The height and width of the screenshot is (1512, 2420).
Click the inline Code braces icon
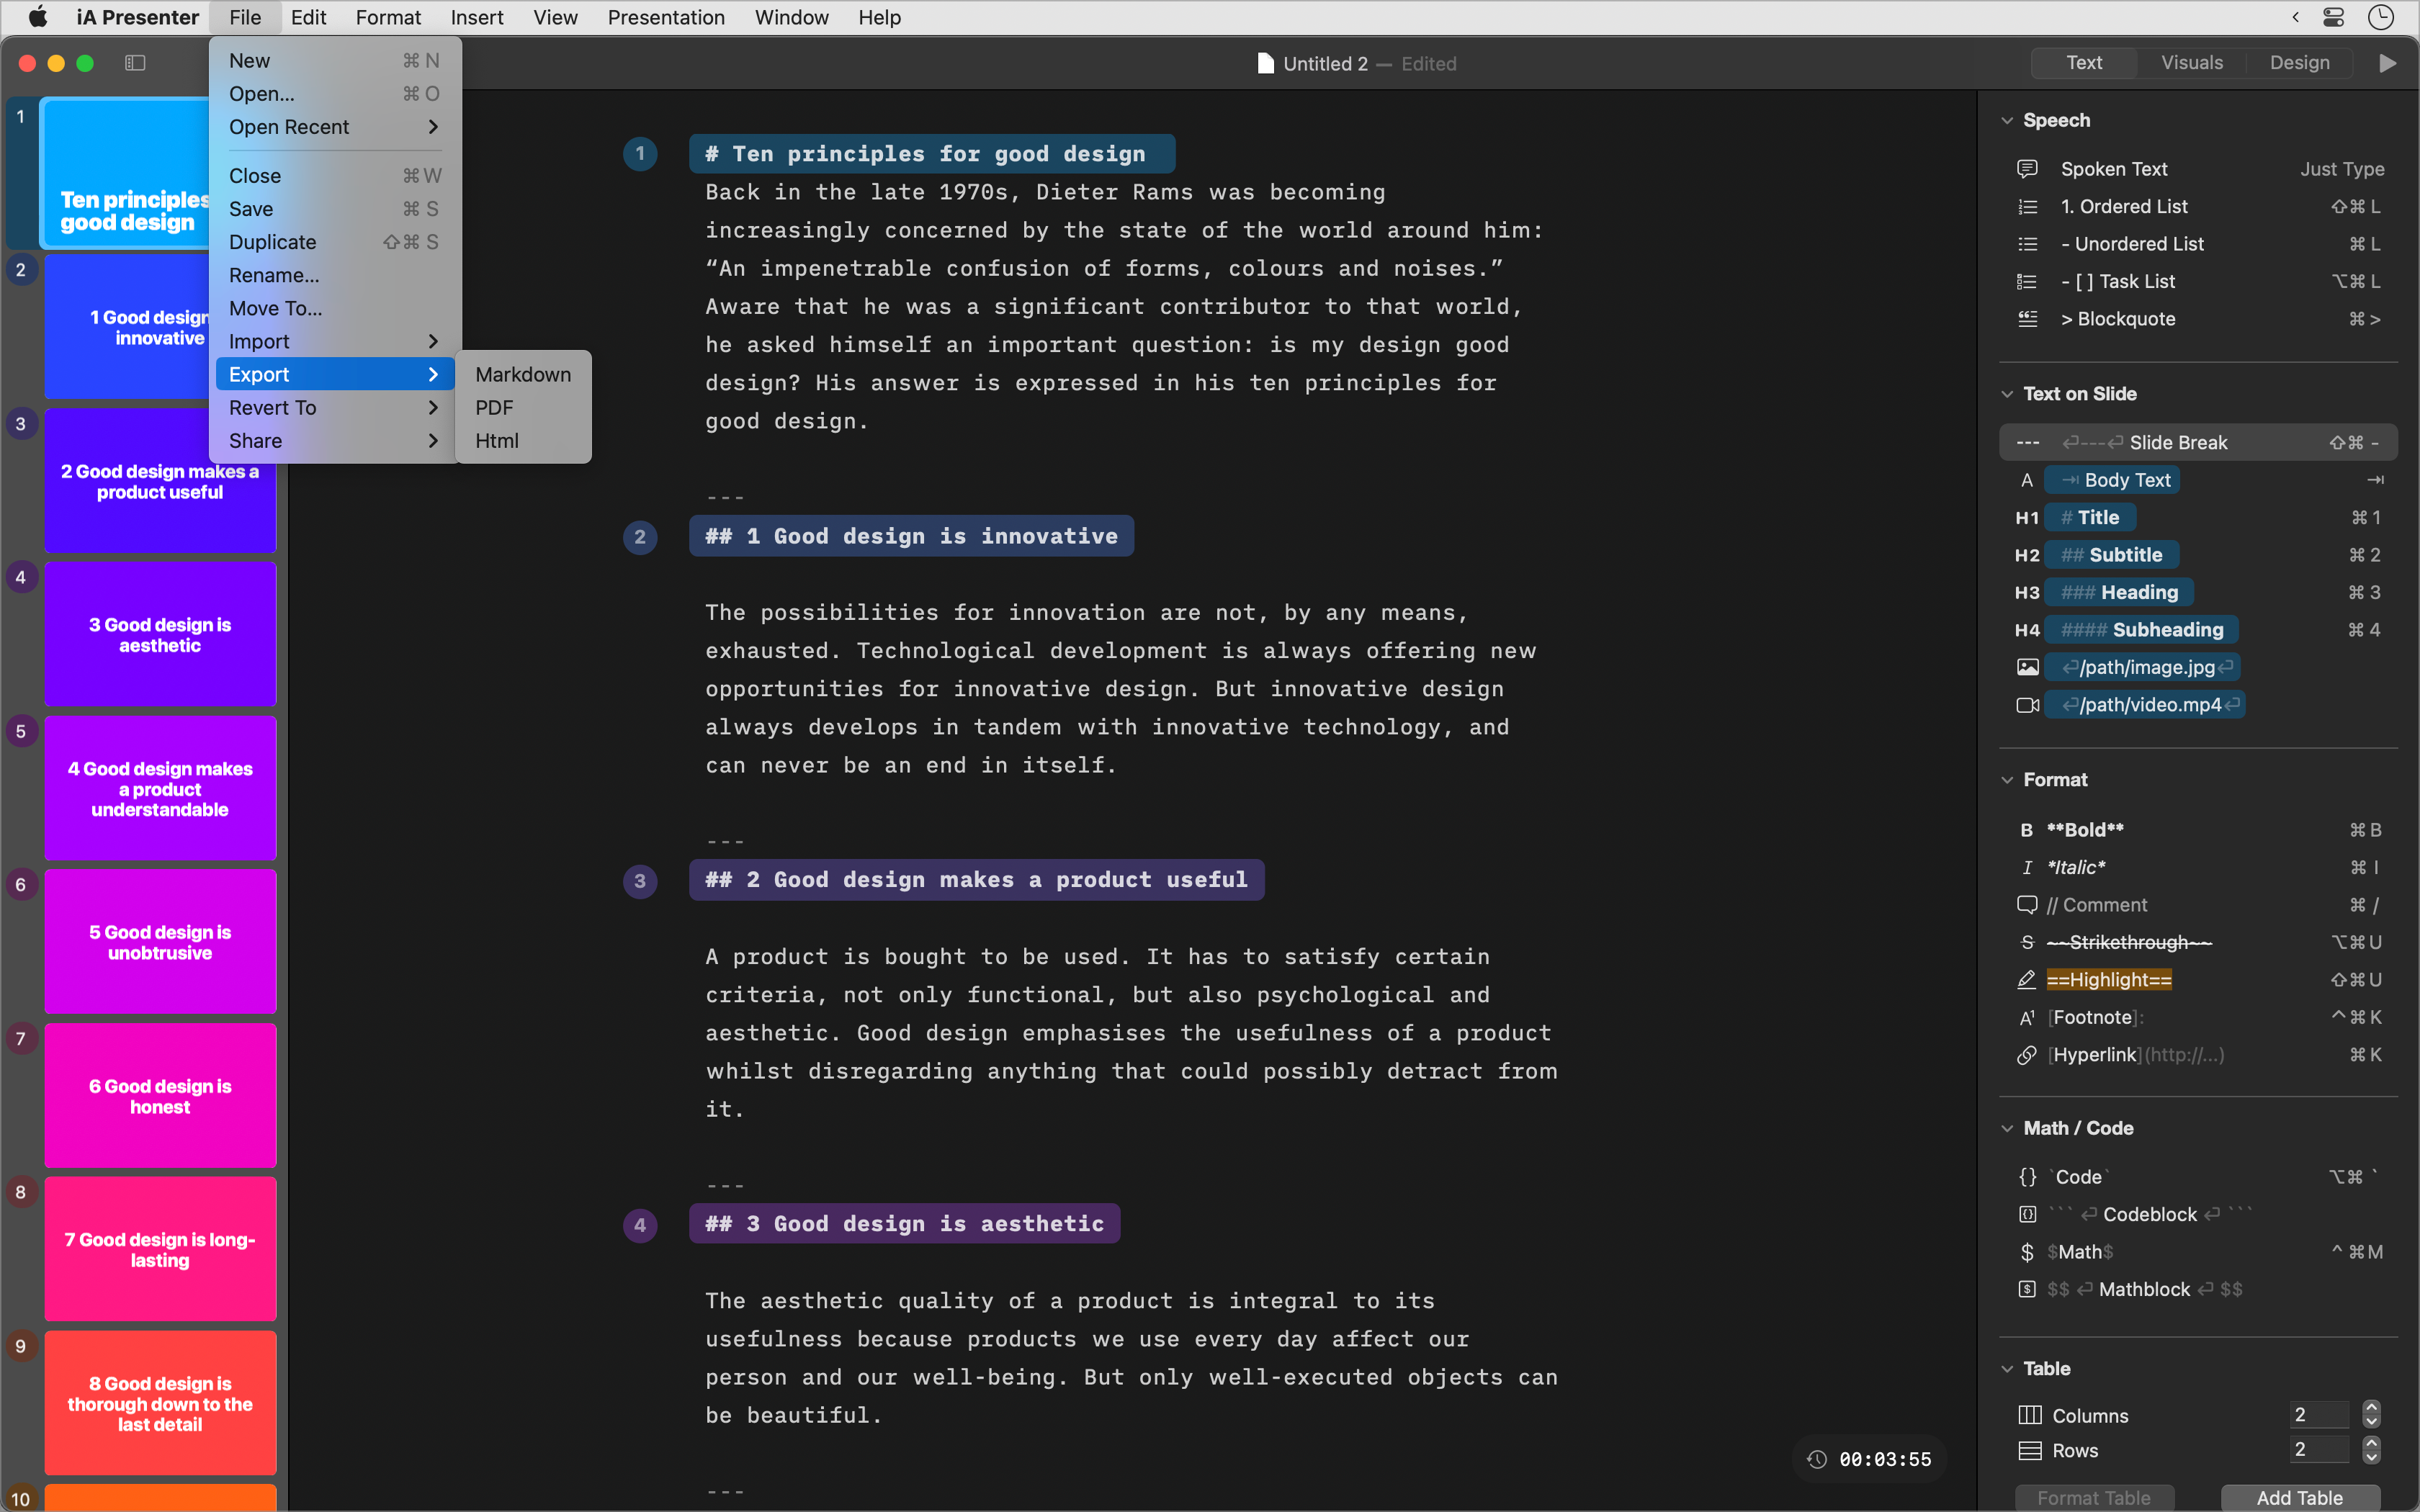click(2027, 1177)
